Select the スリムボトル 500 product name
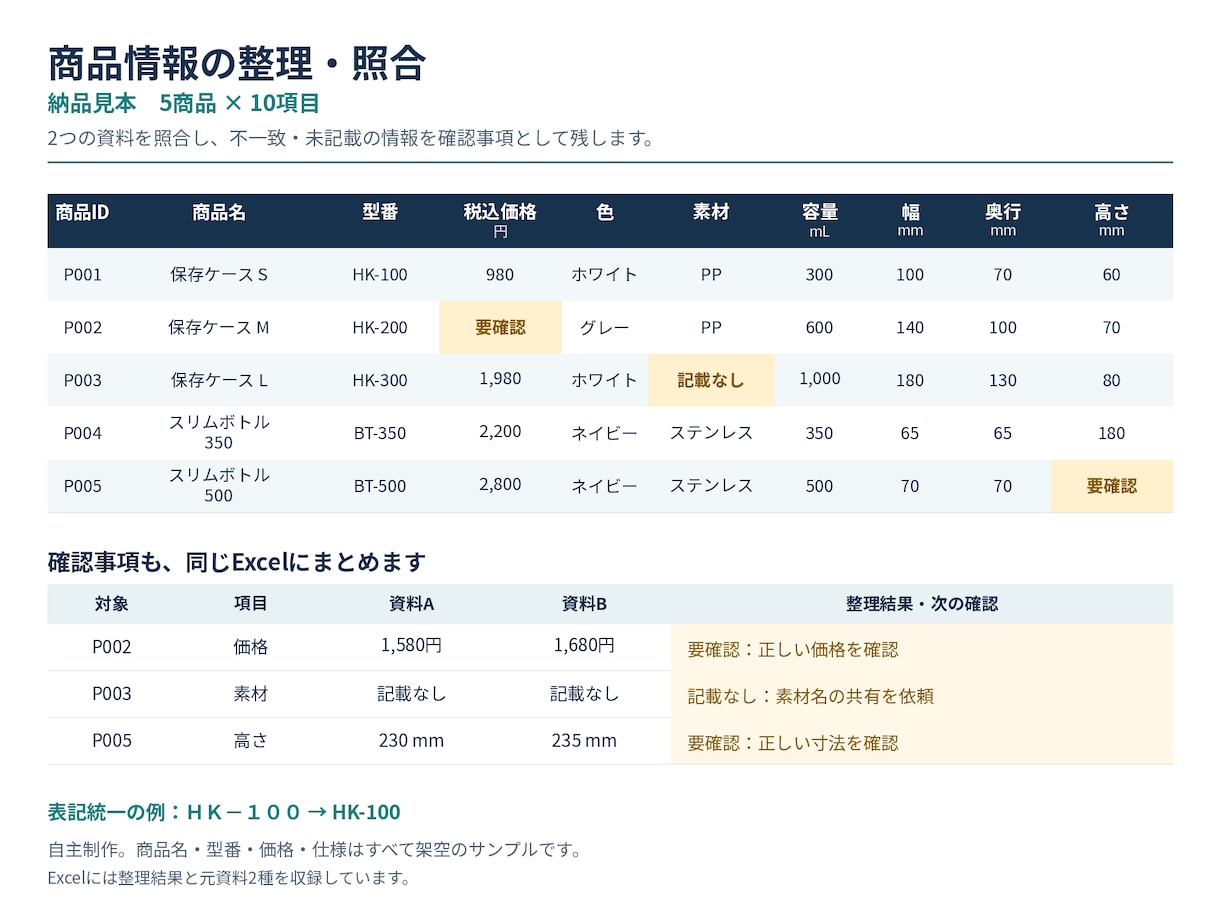The height and width of the screenshot is (915, 1220). [219, 485]
